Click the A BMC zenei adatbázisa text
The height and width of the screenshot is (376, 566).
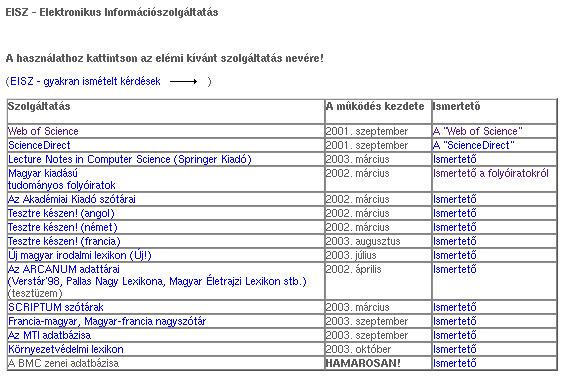[x=64, y=363]
